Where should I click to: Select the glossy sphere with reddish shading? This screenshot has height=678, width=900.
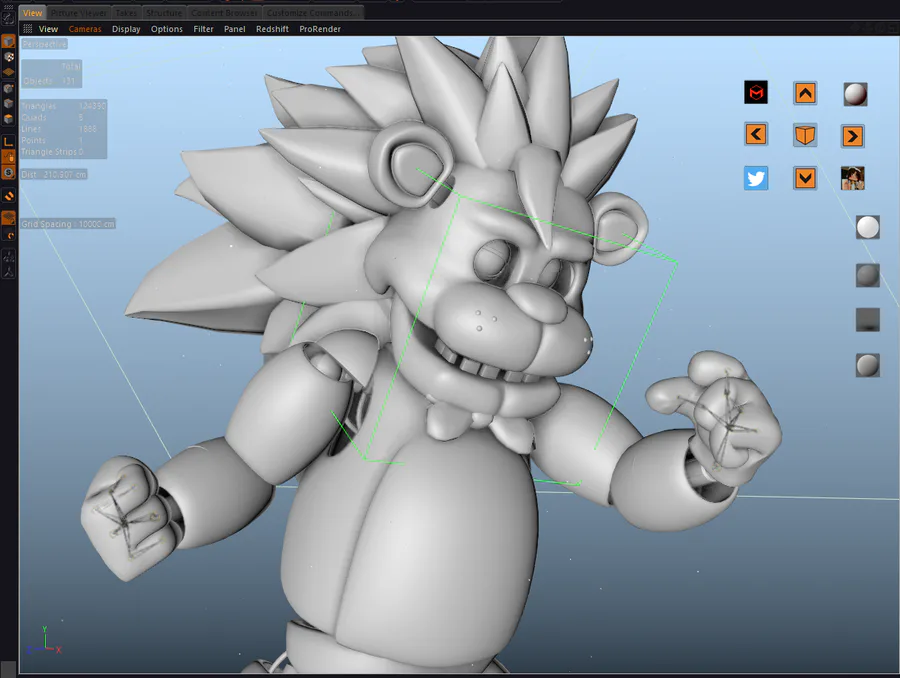[855, 94]
